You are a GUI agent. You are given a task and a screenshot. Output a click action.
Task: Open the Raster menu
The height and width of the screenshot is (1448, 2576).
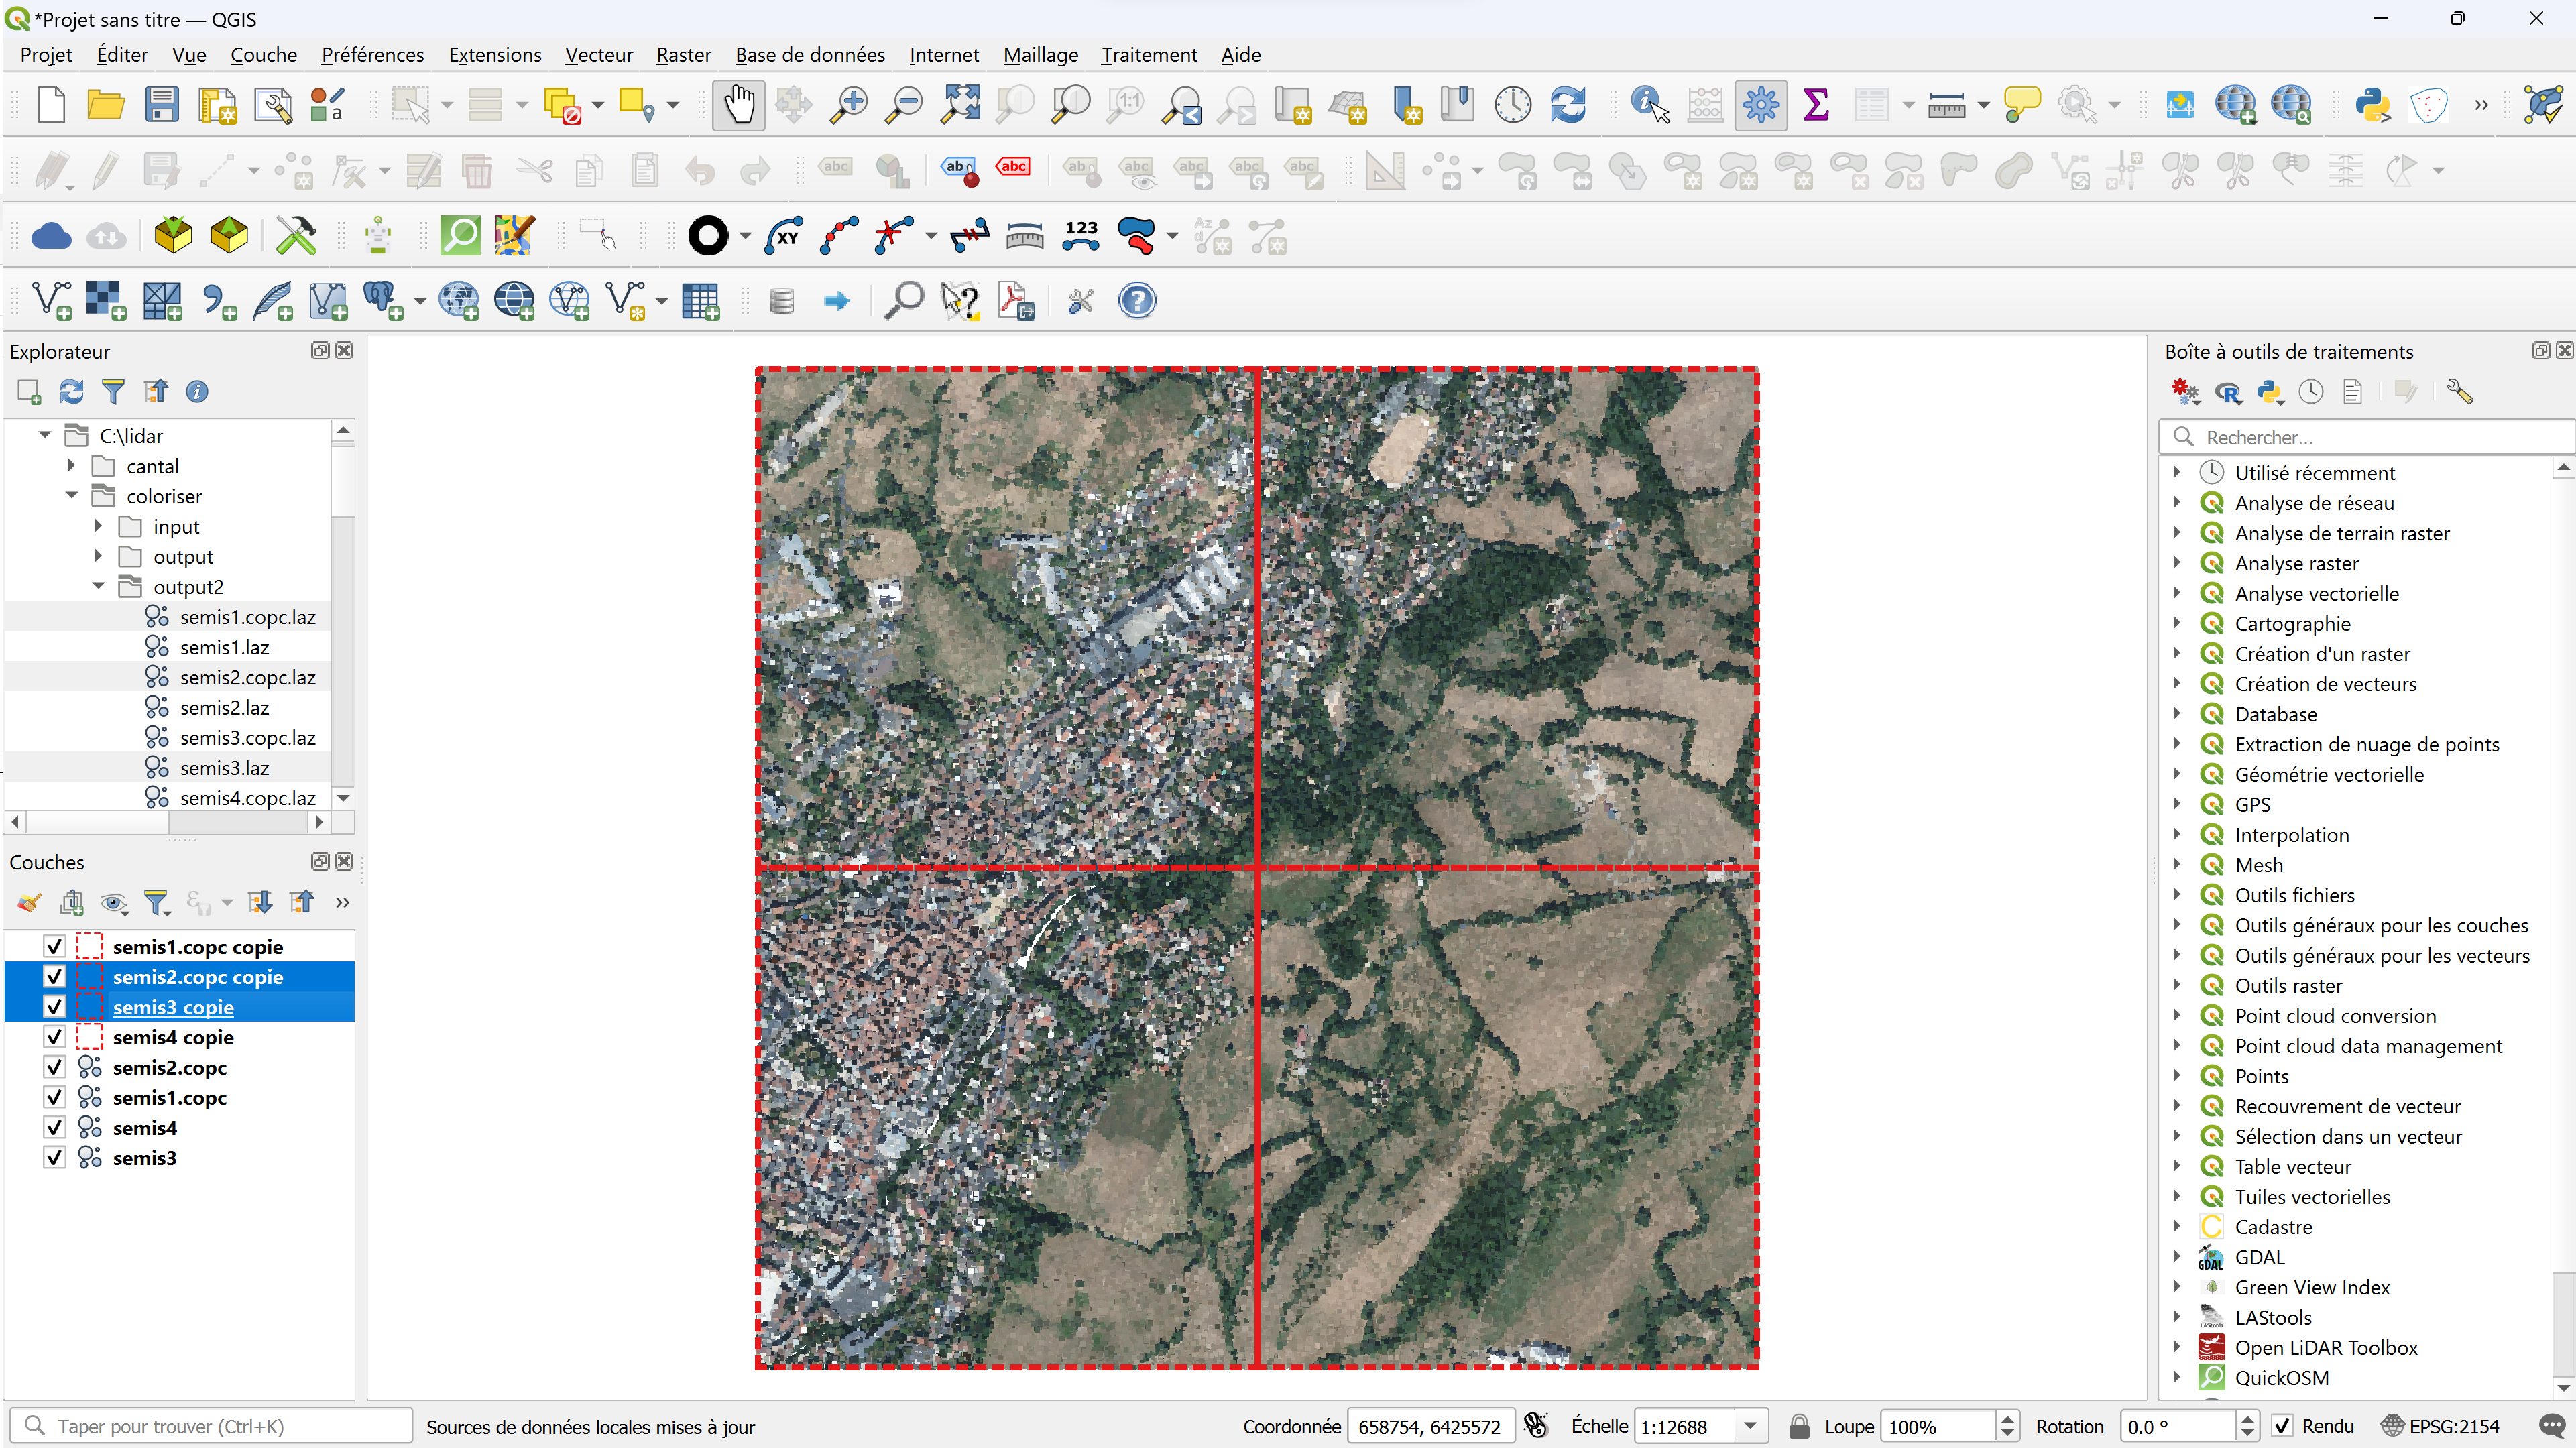(684, 55)
